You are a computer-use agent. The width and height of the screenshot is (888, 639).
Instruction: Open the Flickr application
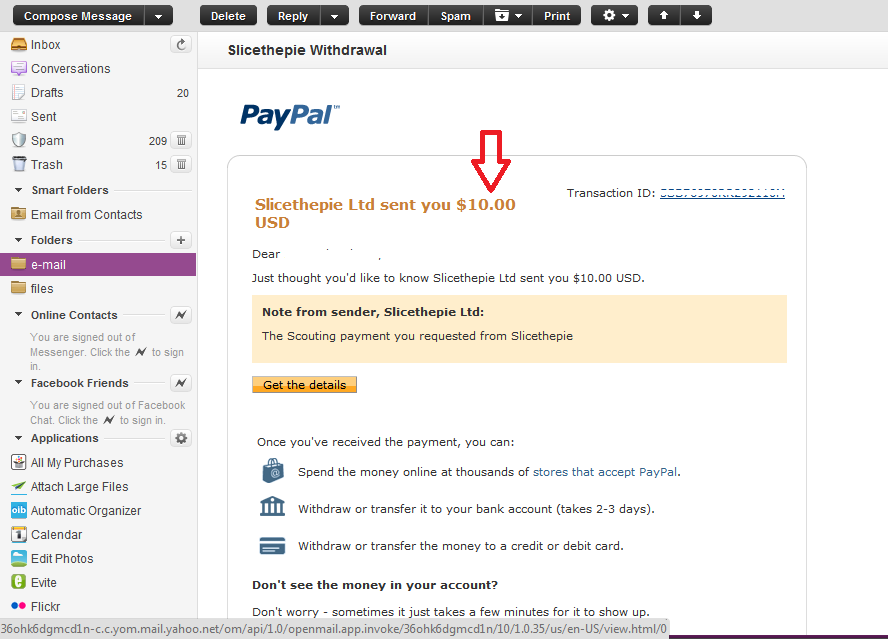pyautogui.click(x=45, y=607)
